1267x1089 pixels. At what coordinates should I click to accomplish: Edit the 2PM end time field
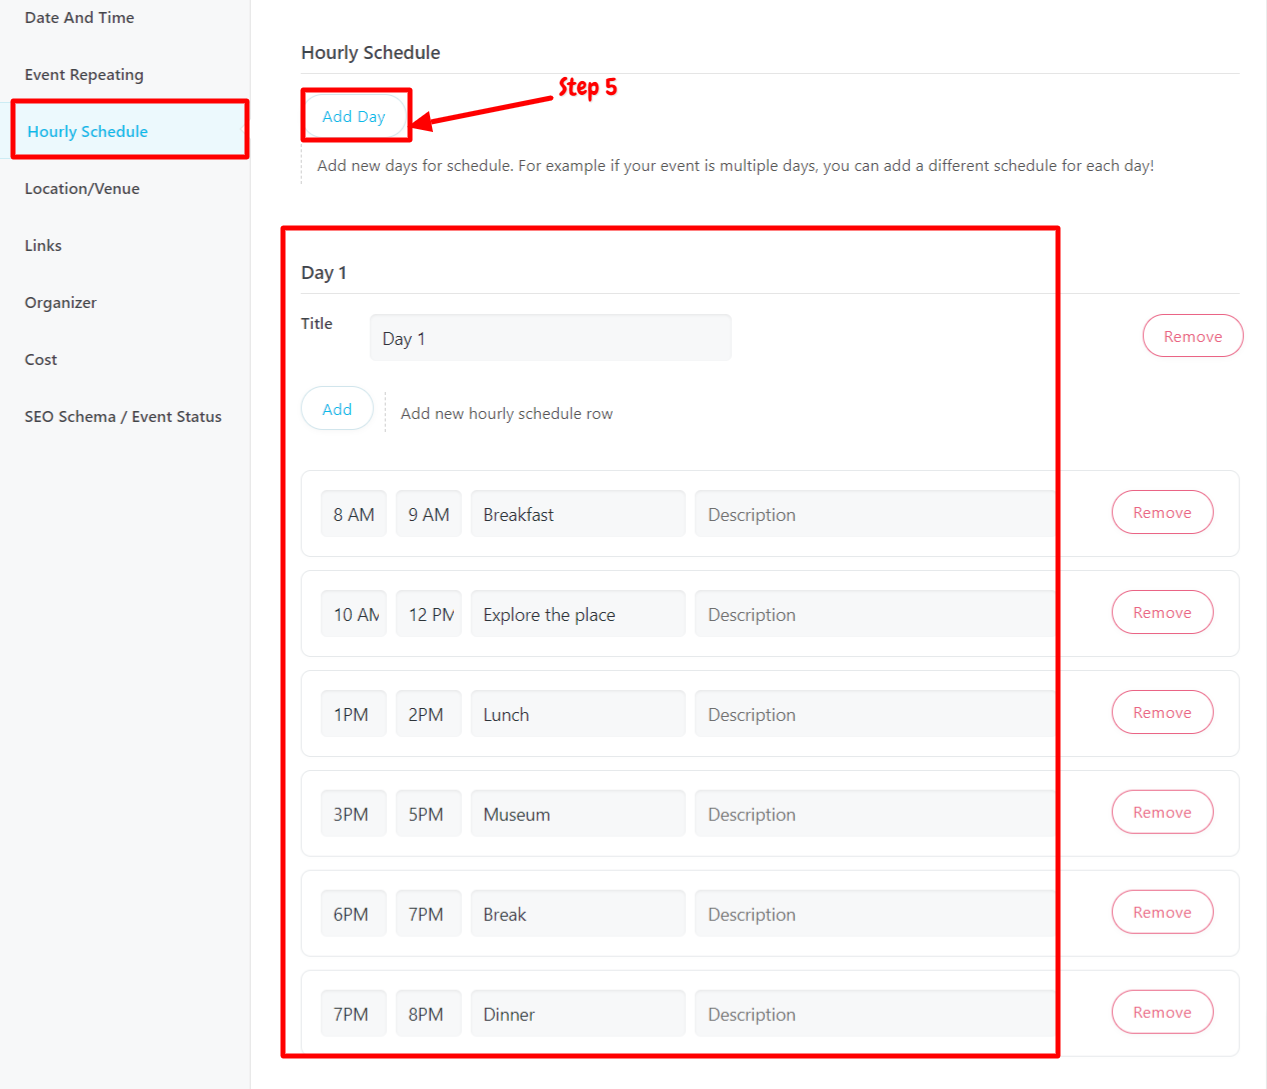click(x=429, y=714)
